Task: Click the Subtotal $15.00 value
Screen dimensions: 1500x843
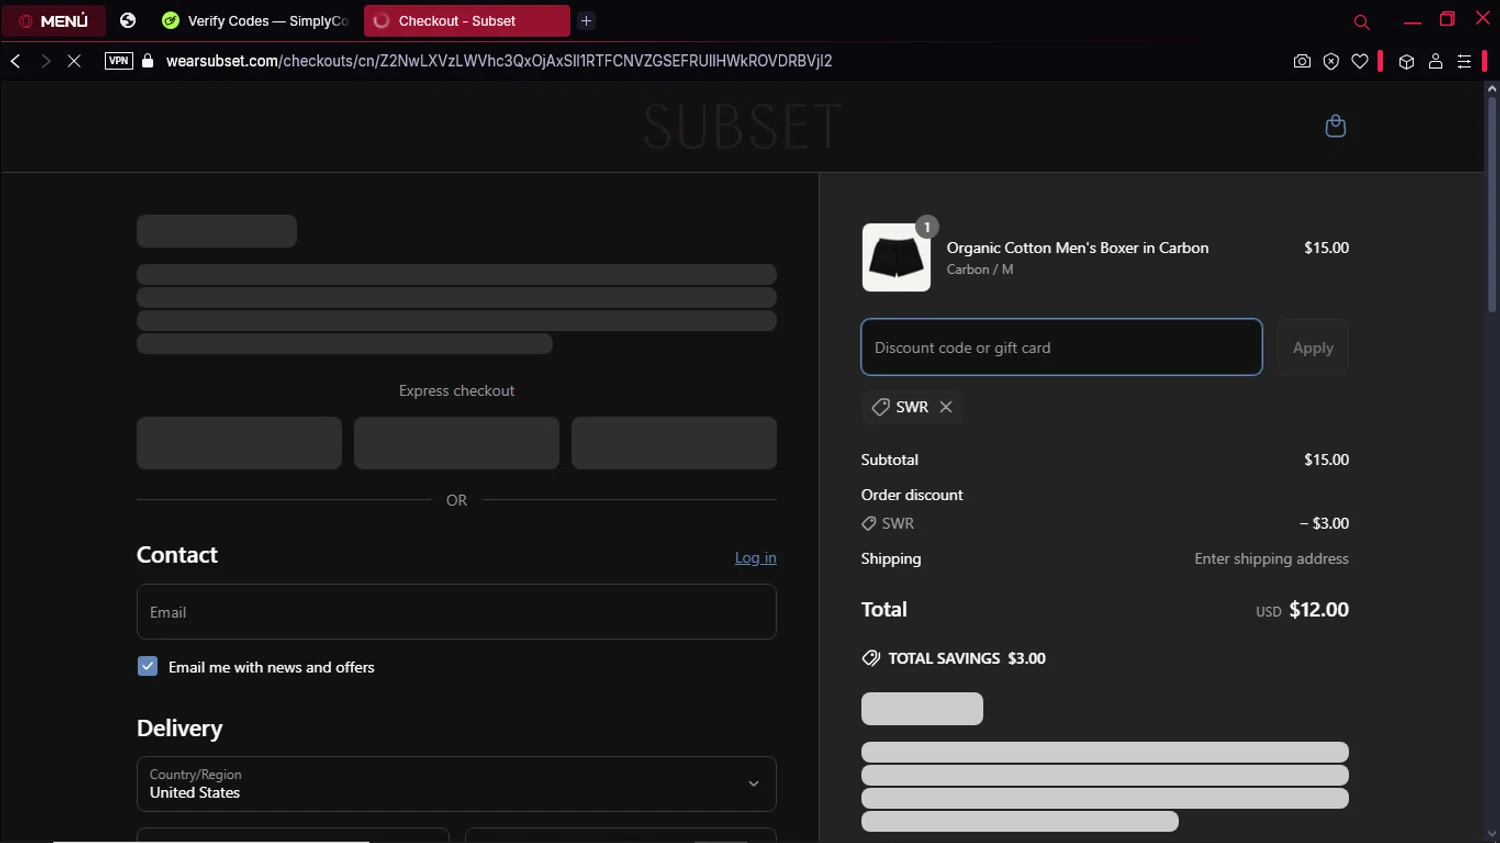Action: pos(1326,460)
